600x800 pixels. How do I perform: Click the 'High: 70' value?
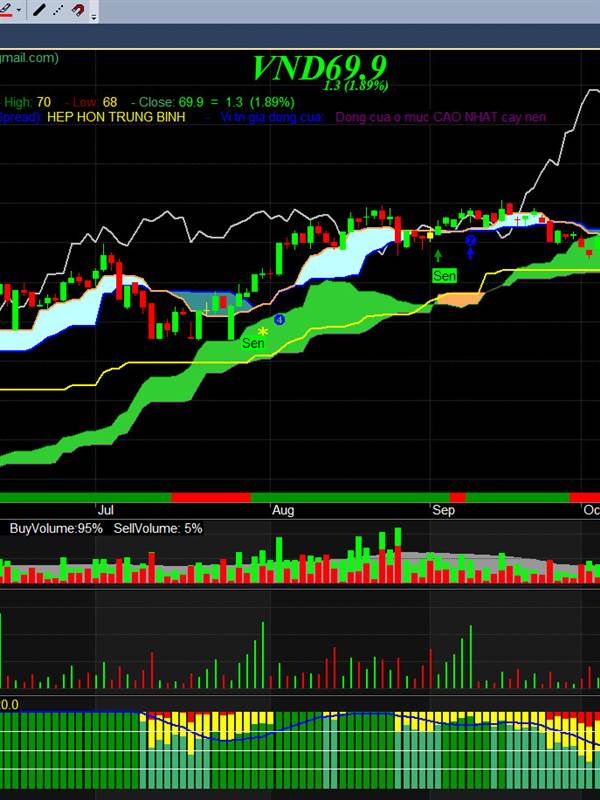27,102
